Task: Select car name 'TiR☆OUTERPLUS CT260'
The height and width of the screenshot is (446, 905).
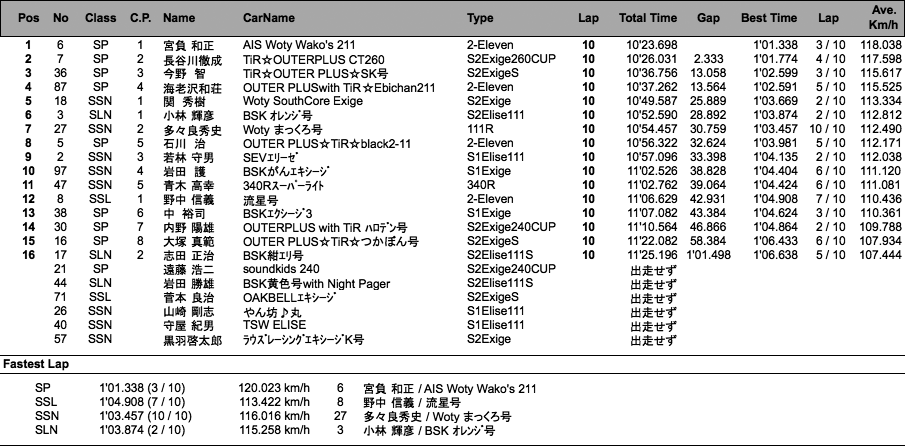Action: coord(313,59)
